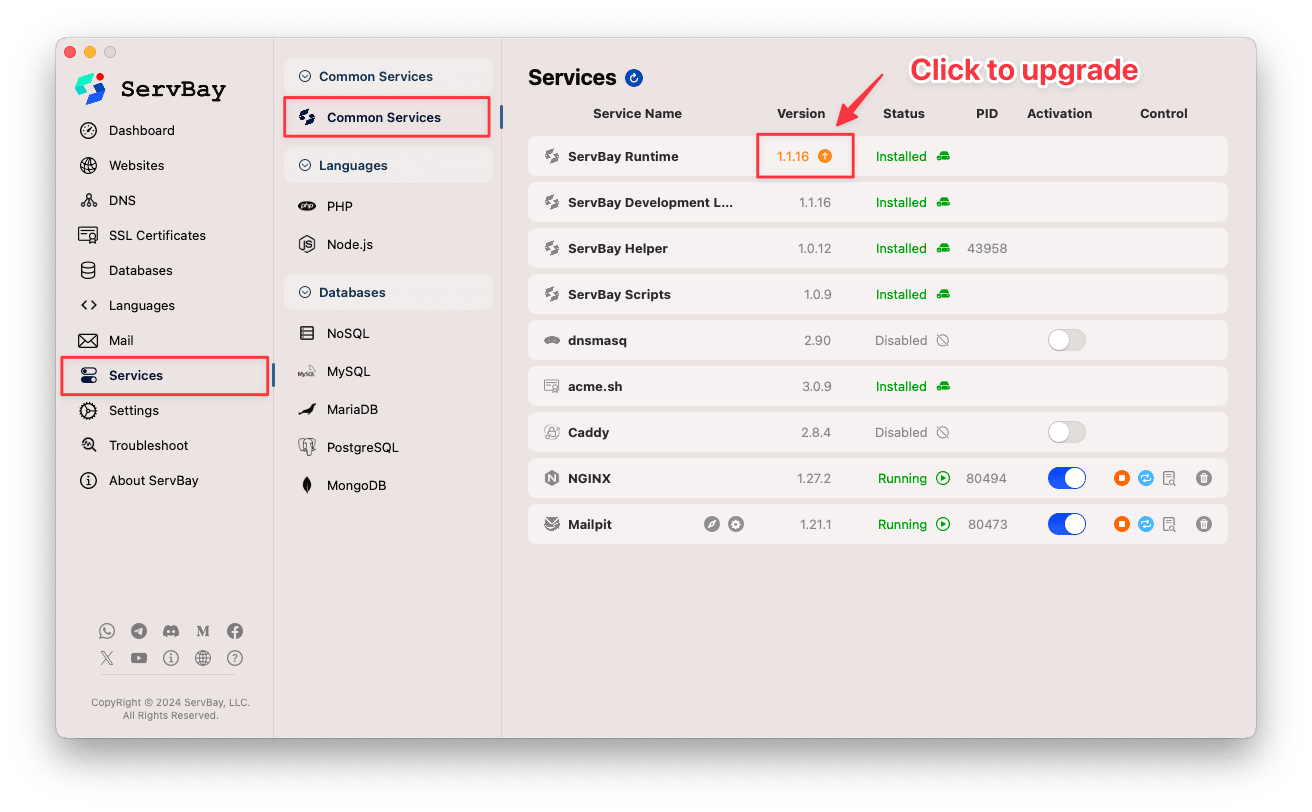
Task: Open ServBay's Discord community link
Action: coord(171,631)
